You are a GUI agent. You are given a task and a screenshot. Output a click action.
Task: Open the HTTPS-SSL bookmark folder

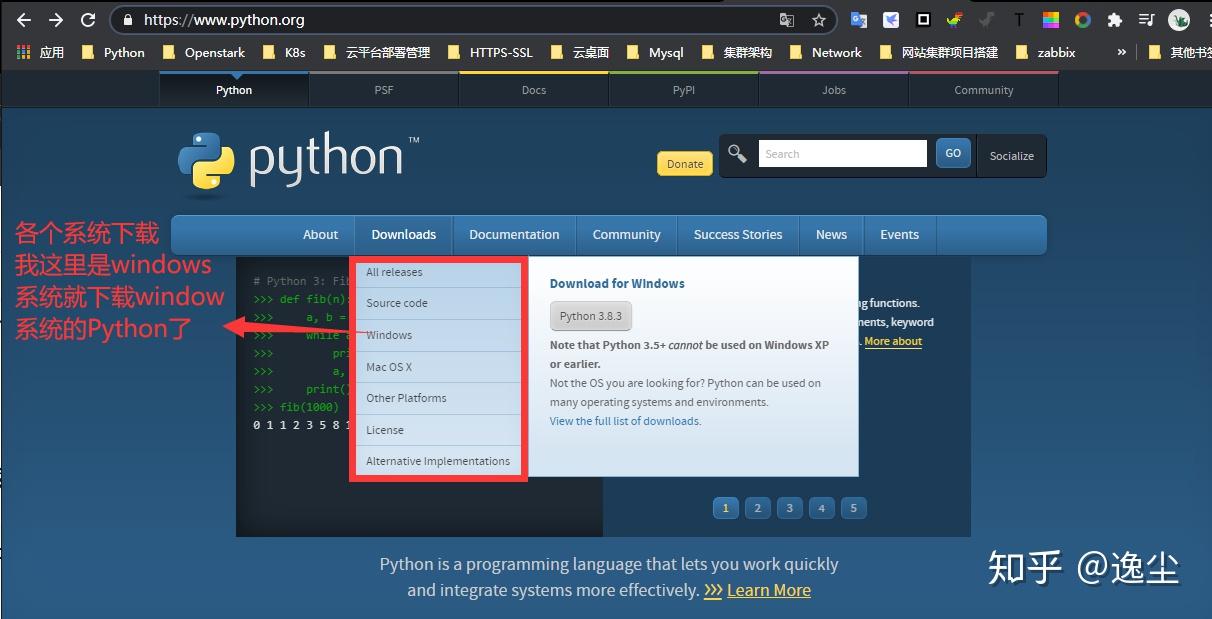tap(490, 52)
